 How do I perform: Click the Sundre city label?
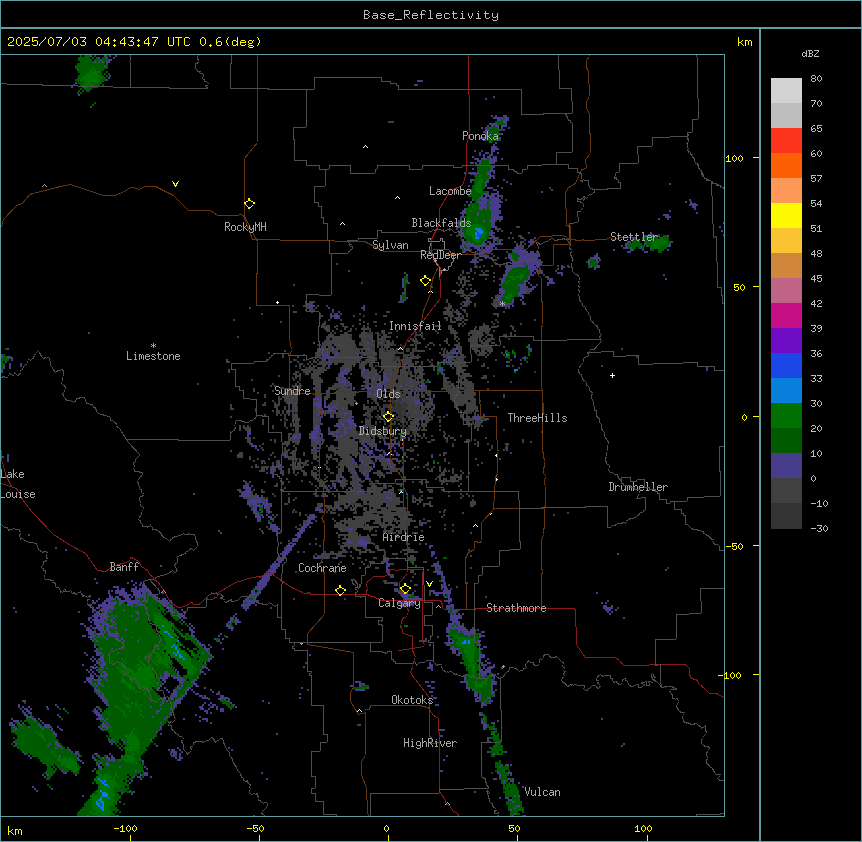pos(292,391)
